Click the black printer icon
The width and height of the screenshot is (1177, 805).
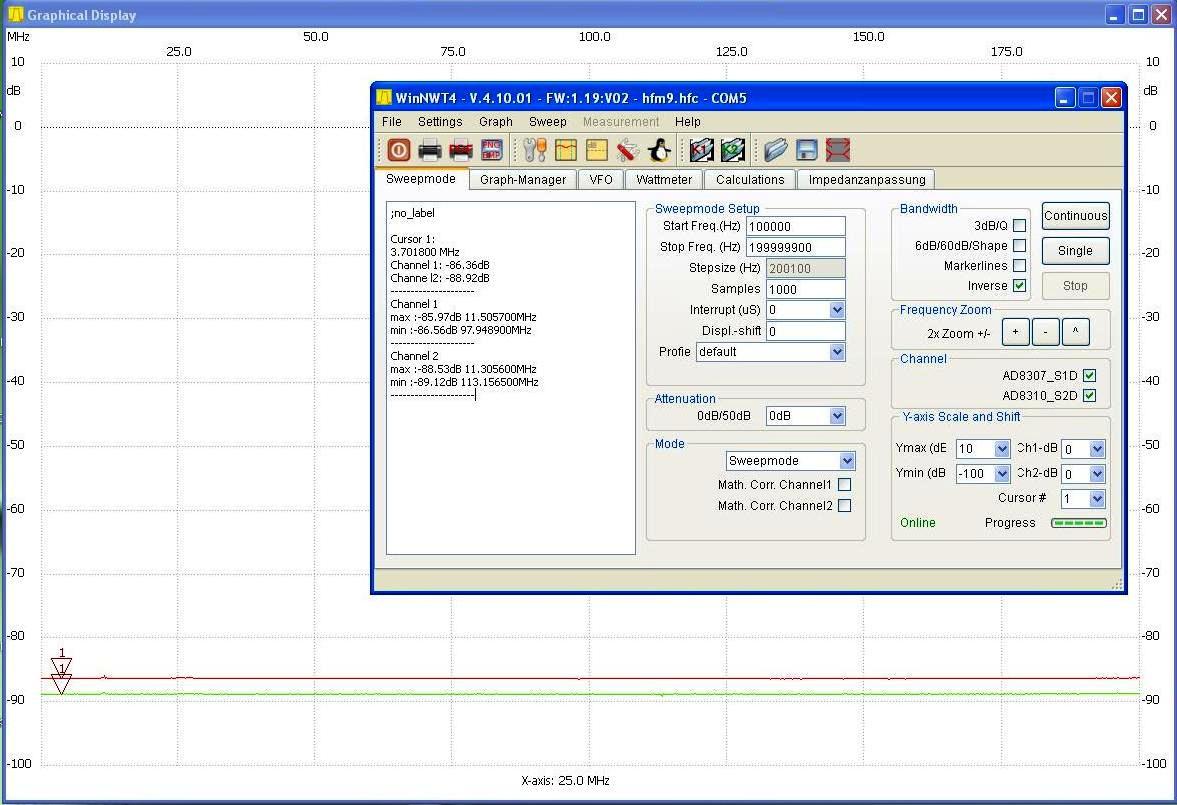(x=430, y=150)
